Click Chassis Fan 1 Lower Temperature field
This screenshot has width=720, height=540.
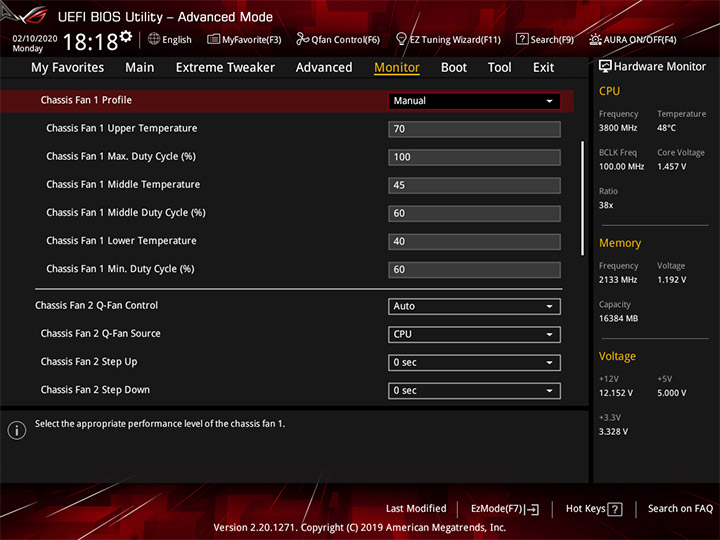[x=474, y=242]
